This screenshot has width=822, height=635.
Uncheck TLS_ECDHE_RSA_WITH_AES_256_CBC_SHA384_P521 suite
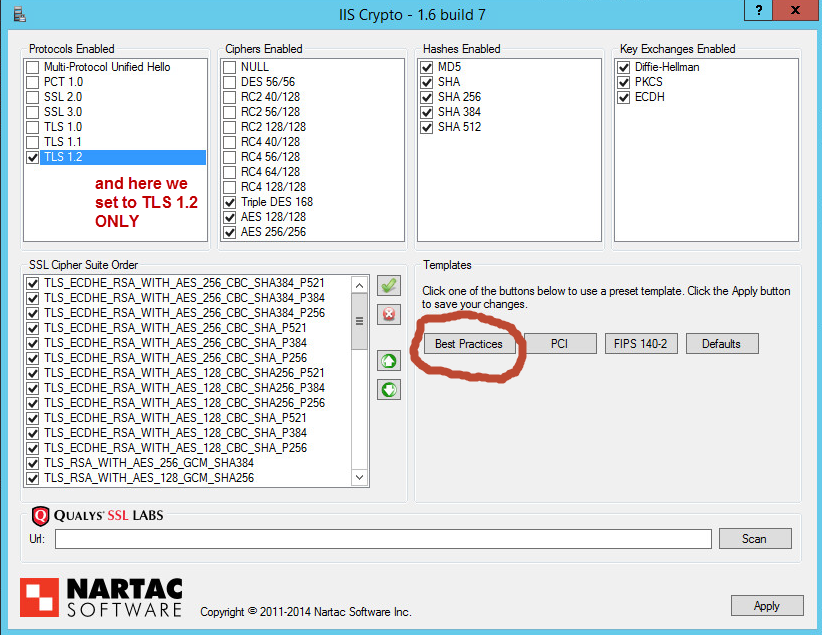click(x=33, y=283)
